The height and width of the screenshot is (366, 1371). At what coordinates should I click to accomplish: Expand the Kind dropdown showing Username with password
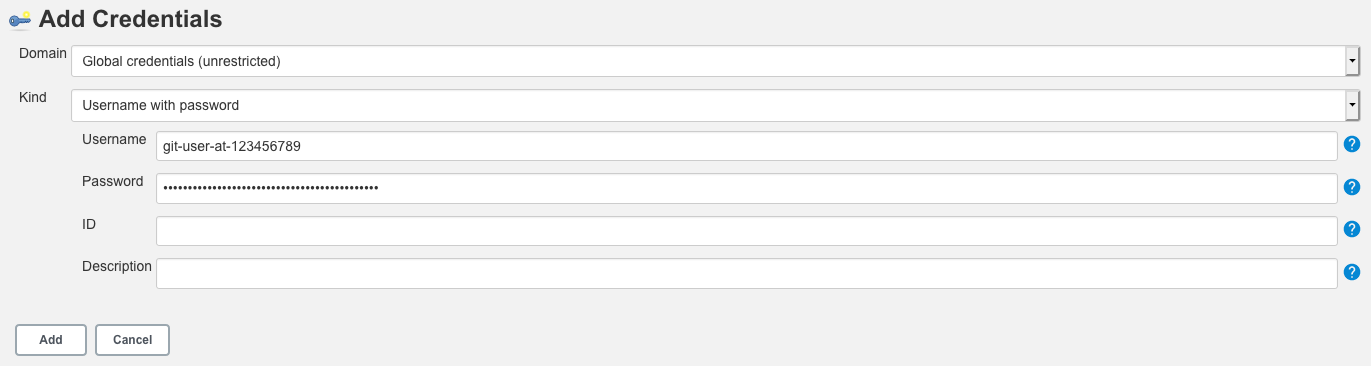[715, 105]
